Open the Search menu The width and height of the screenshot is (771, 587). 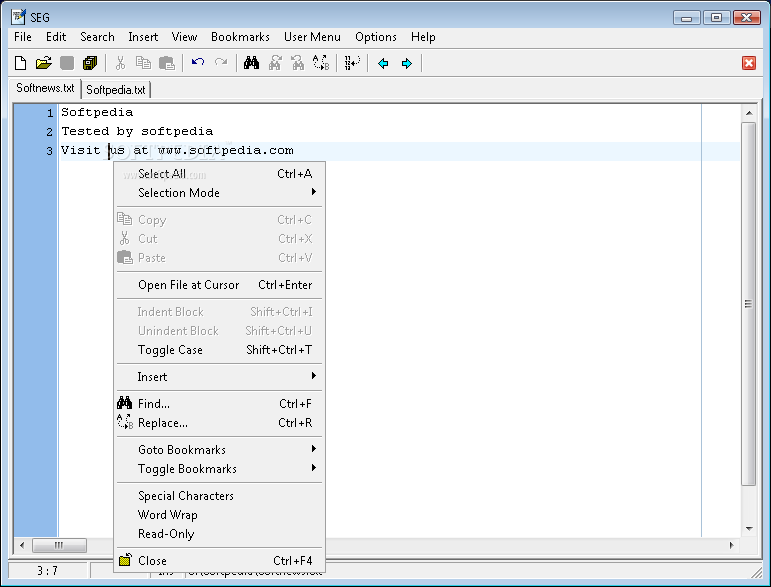point(97,37)
